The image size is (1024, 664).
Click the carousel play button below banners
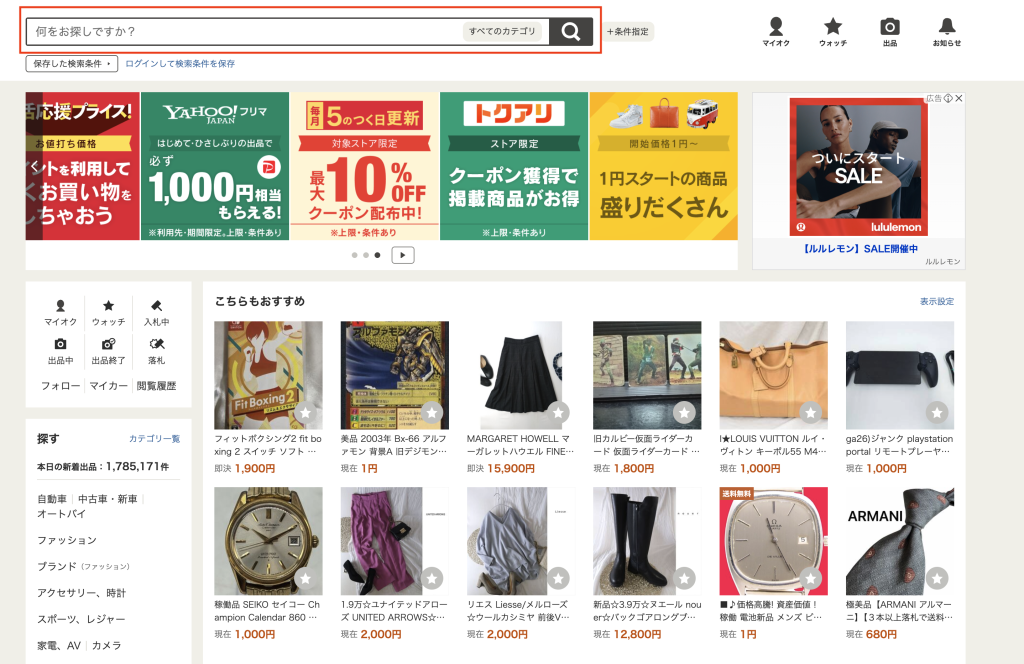(403, 255)
